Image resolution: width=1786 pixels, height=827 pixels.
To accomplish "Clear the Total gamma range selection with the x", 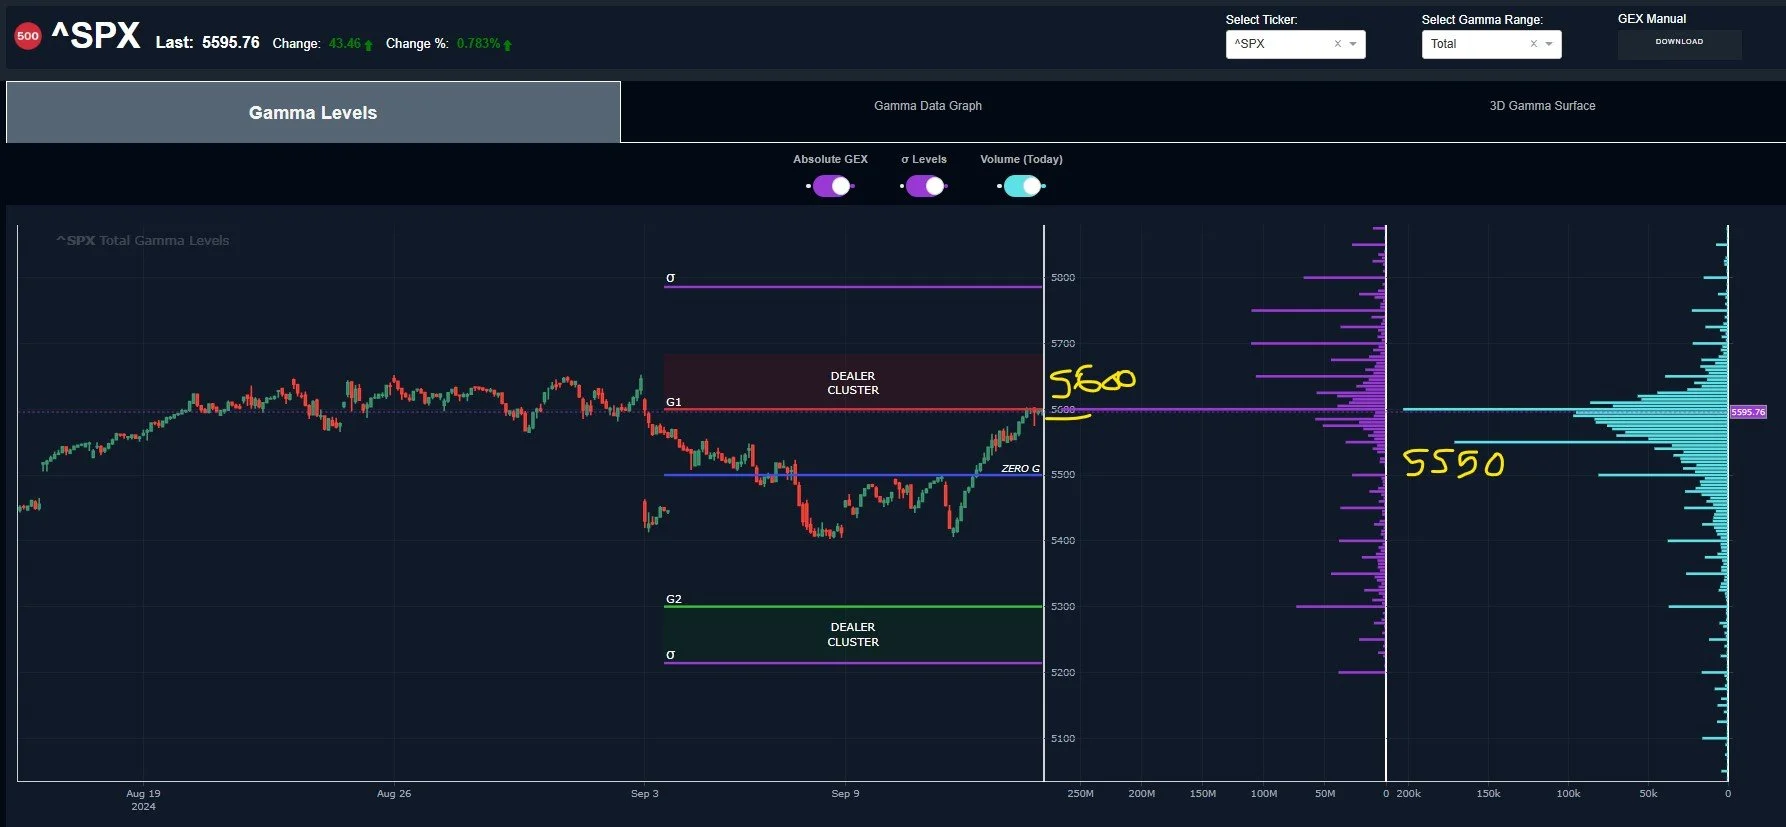I will 1534,44.
